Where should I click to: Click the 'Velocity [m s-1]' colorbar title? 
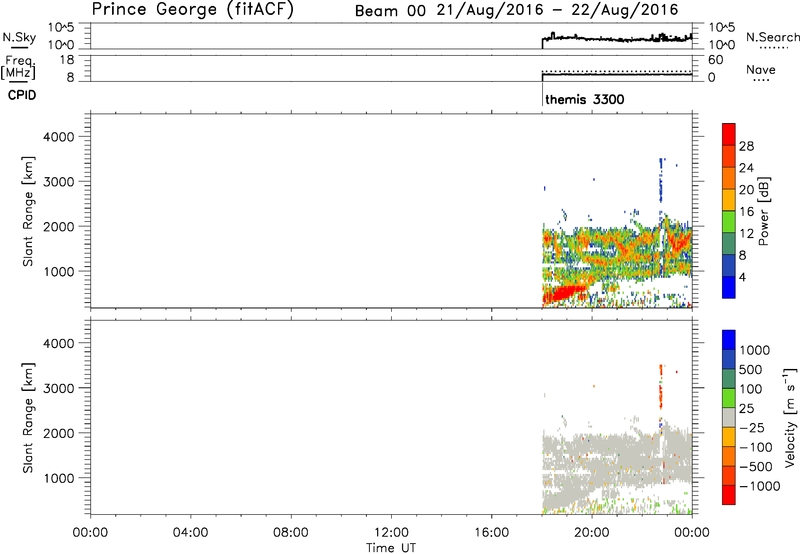coord(790,417)
